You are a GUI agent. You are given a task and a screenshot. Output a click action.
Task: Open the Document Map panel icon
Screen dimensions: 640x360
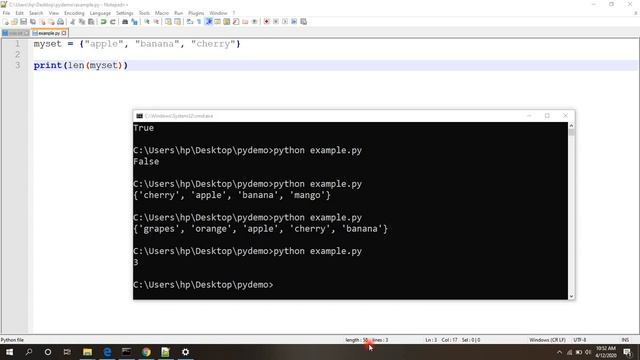tap(227, 22)
